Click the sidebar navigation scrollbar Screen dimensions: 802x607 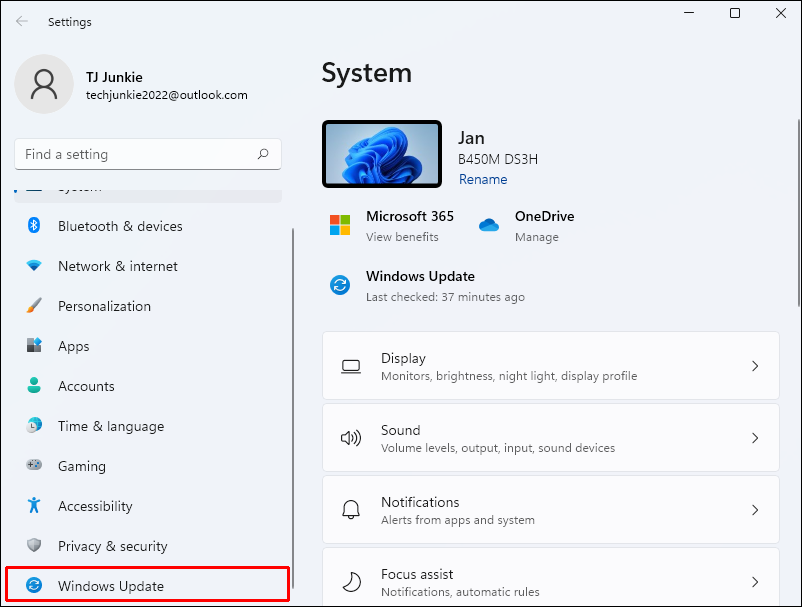[293, 409]
